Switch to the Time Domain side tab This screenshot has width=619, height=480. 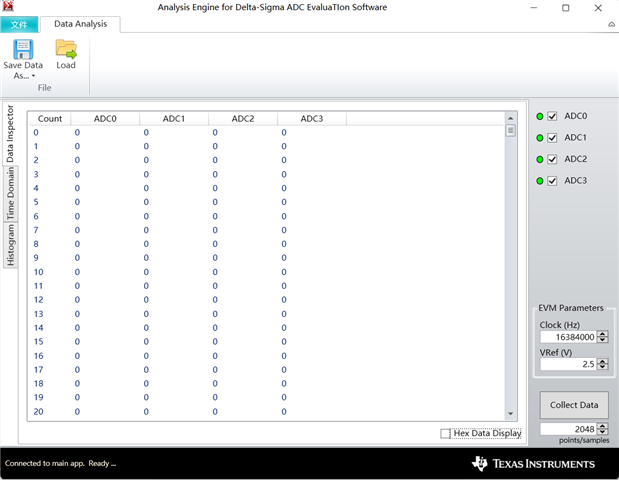coord(10,193)
